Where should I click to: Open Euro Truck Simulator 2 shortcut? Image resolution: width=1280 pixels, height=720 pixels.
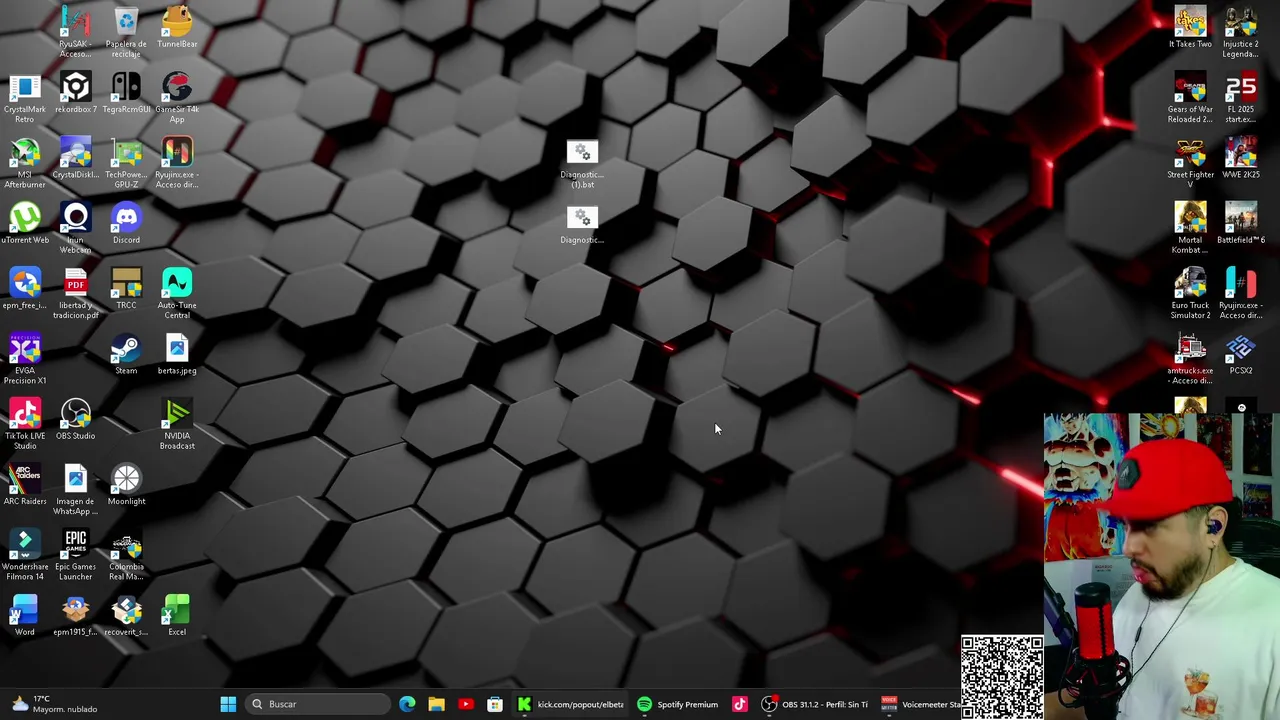[1190, 293]
